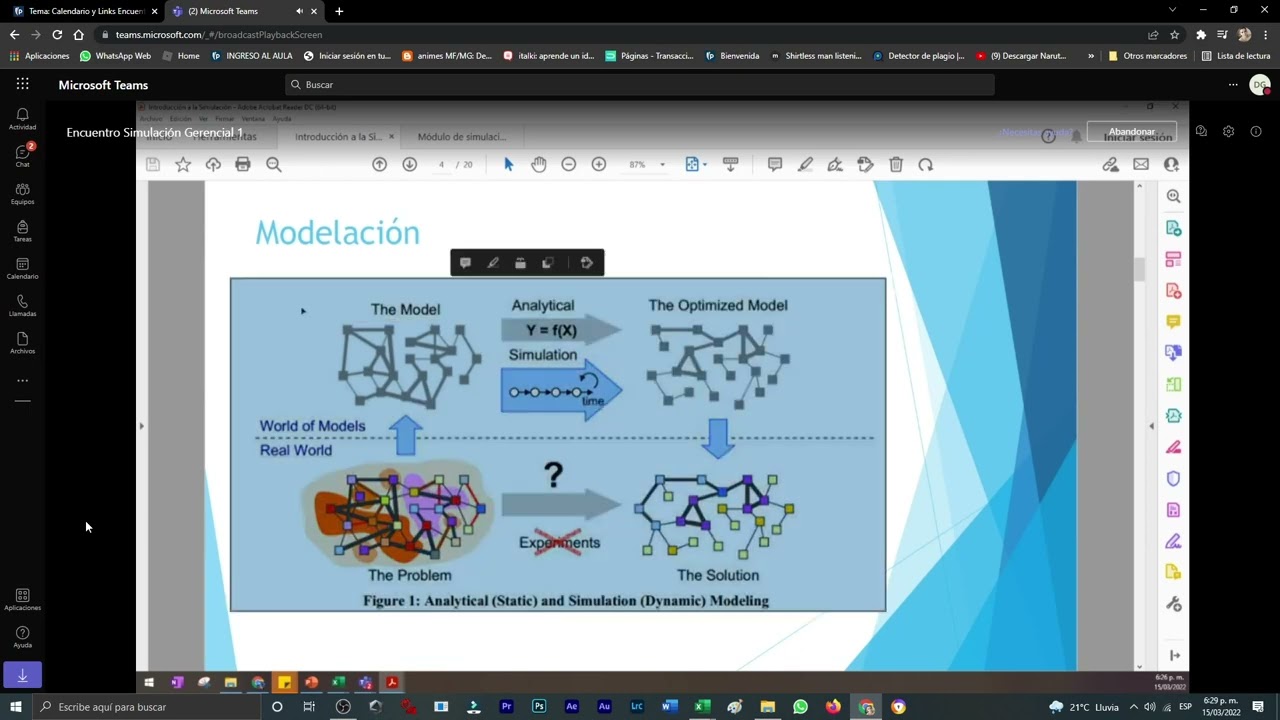Open Acrobat right panel protect shield

[1174, 479]
